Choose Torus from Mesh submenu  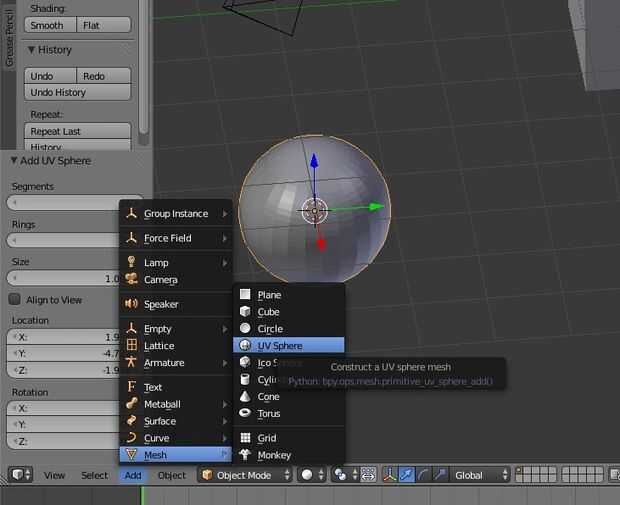[289, 413]
